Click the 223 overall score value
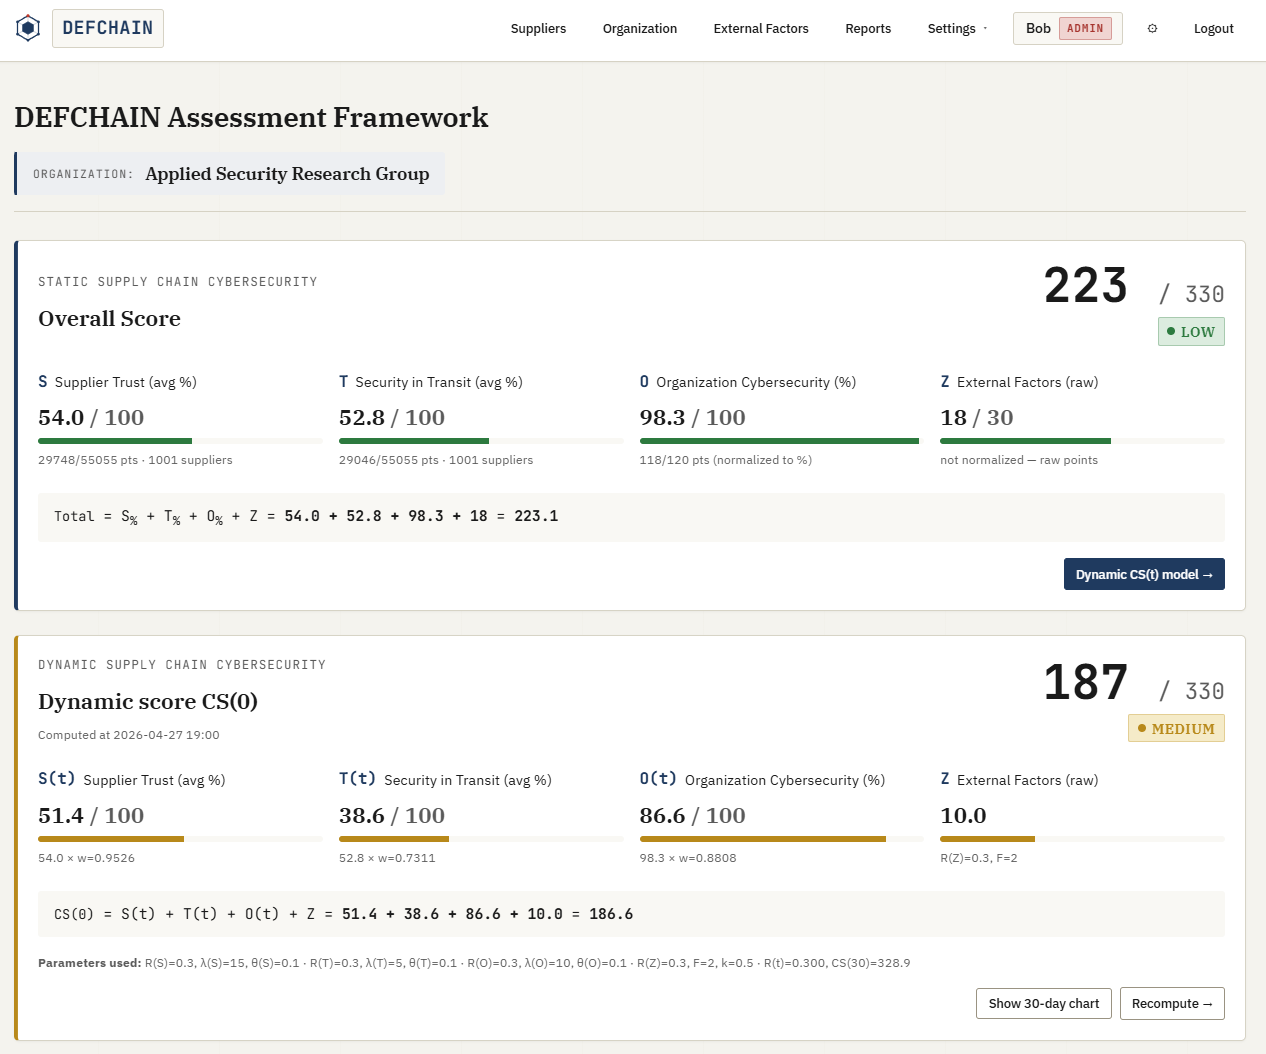This screenshot has height=1054, width=1266. (1086, 286)
